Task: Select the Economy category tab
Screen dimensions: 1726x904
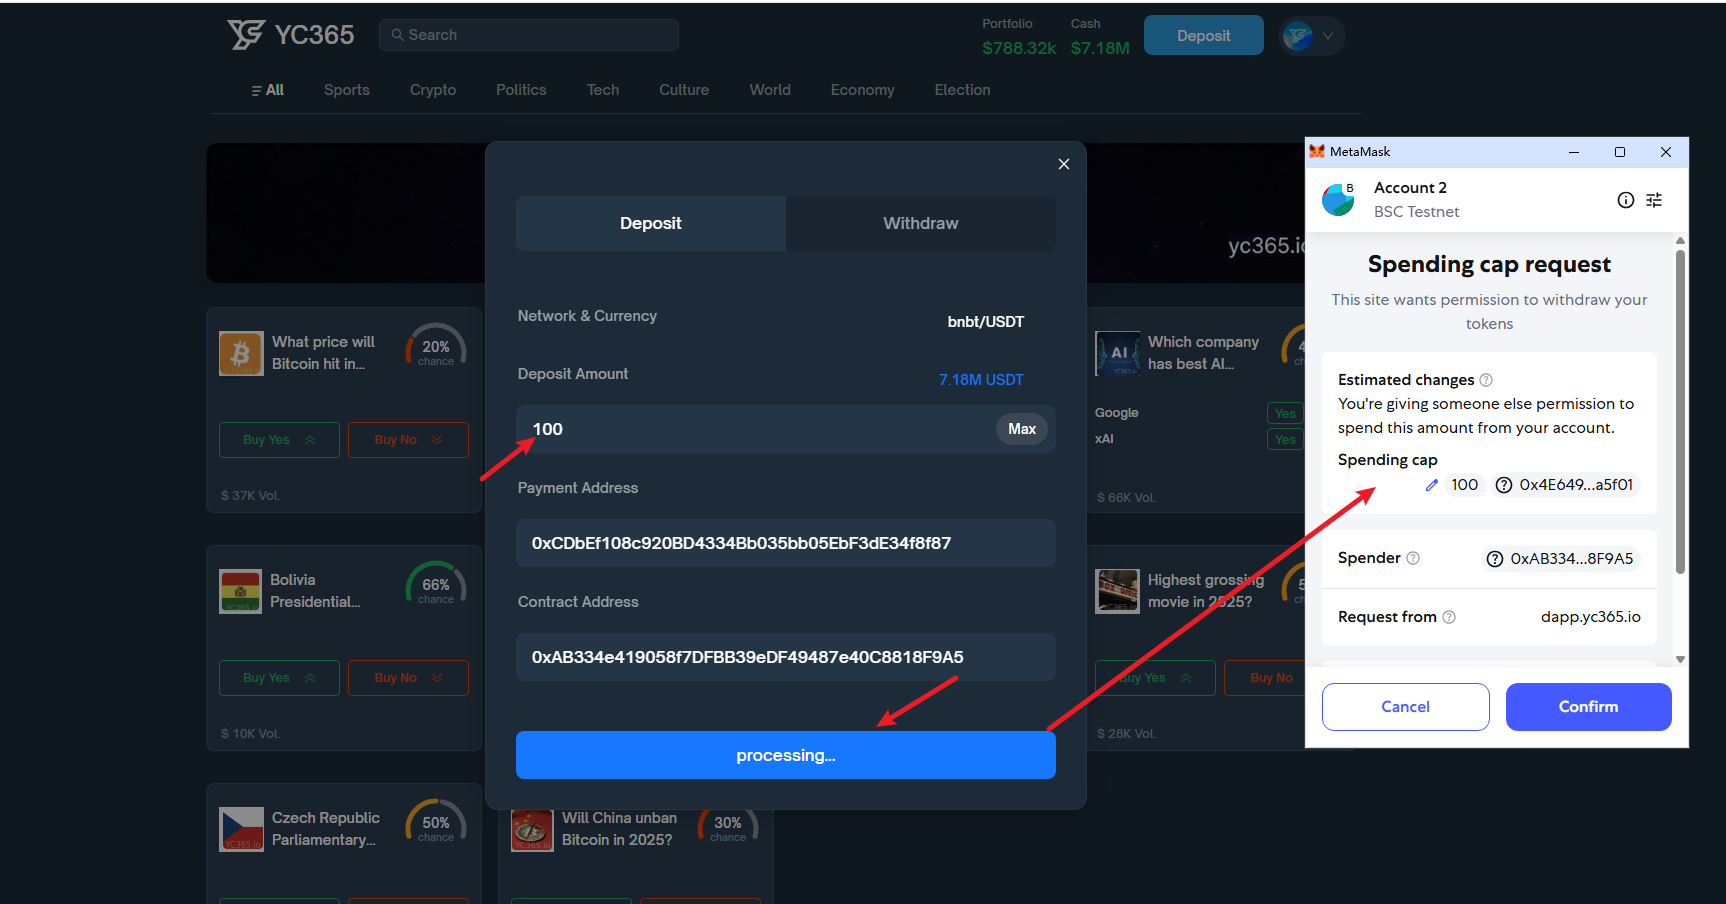Action: point(862,90)
